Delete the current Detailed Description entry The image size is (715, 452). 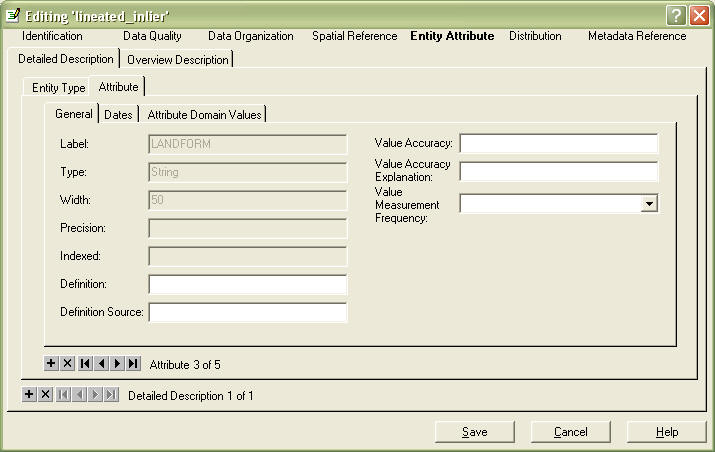[45, 395]
